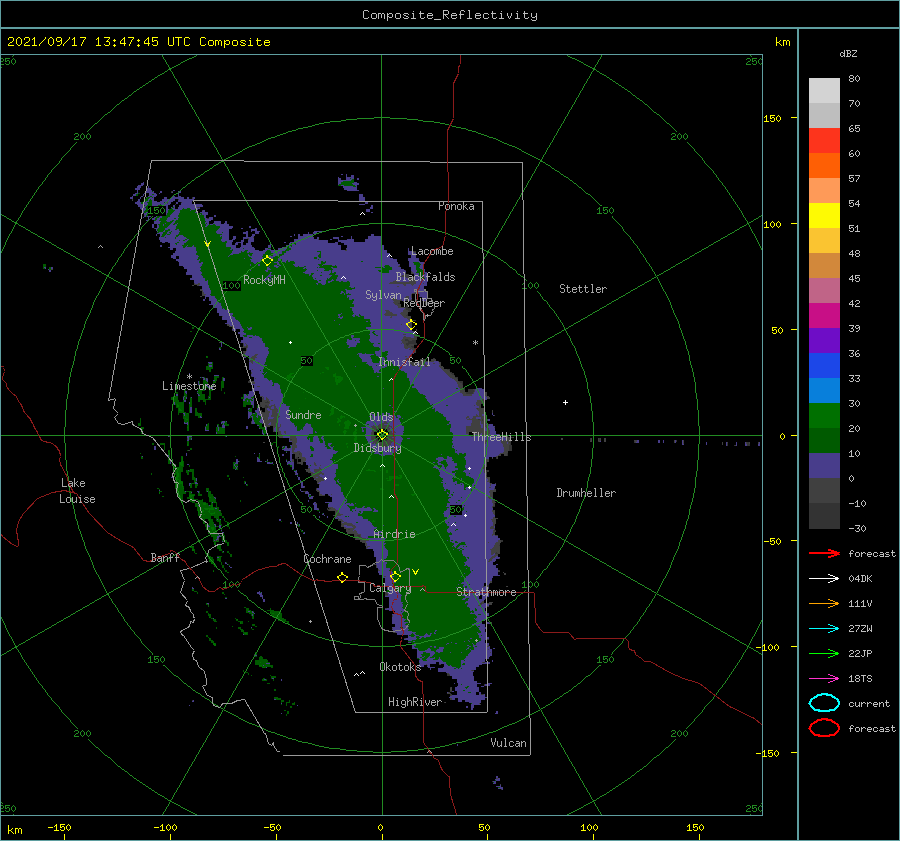Pick the purple 36-39 dBZ swatch
The height and width of the screenshot is (841, 900).
[824, 340]
